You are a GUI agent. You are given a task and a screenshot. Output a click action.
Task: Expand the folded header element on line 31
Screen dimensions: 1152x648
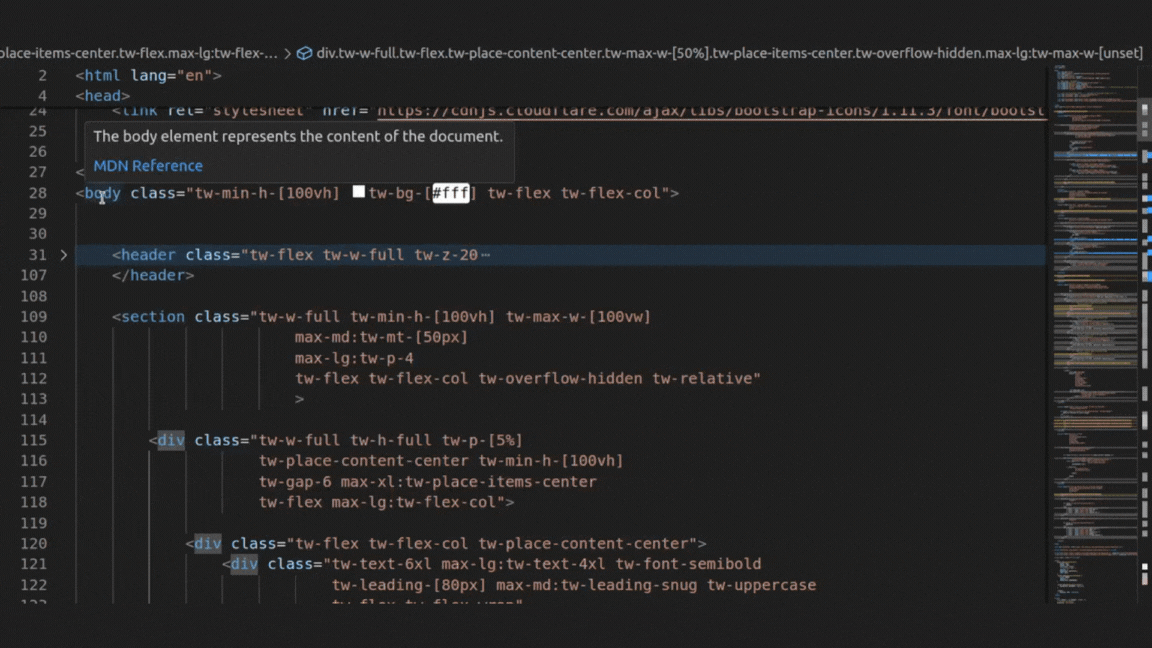pos(64,255)
